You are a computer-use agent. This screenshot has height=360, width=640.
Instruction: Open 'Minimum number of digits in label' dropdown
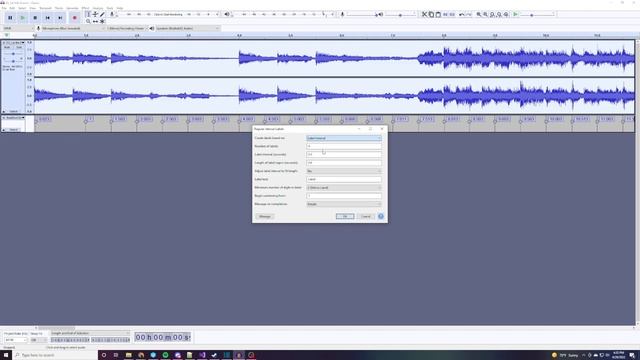pyautogui.click(x=344, y=188)
